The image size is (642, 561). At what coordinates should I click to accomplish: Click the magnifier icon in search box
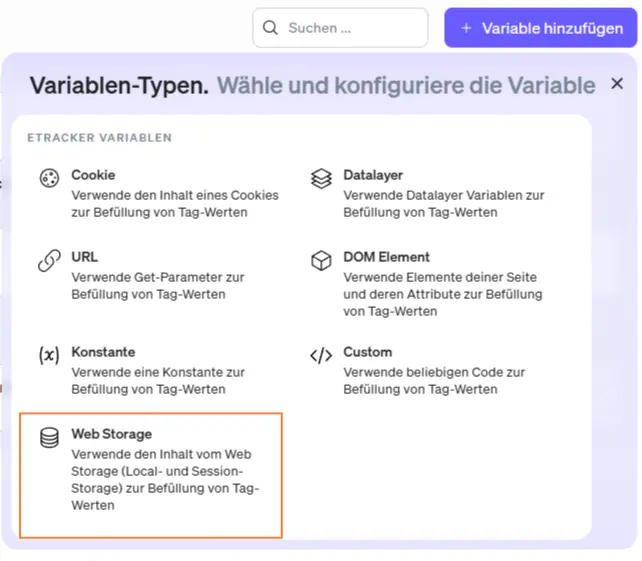pyautogui.click(x=270, y=28)
